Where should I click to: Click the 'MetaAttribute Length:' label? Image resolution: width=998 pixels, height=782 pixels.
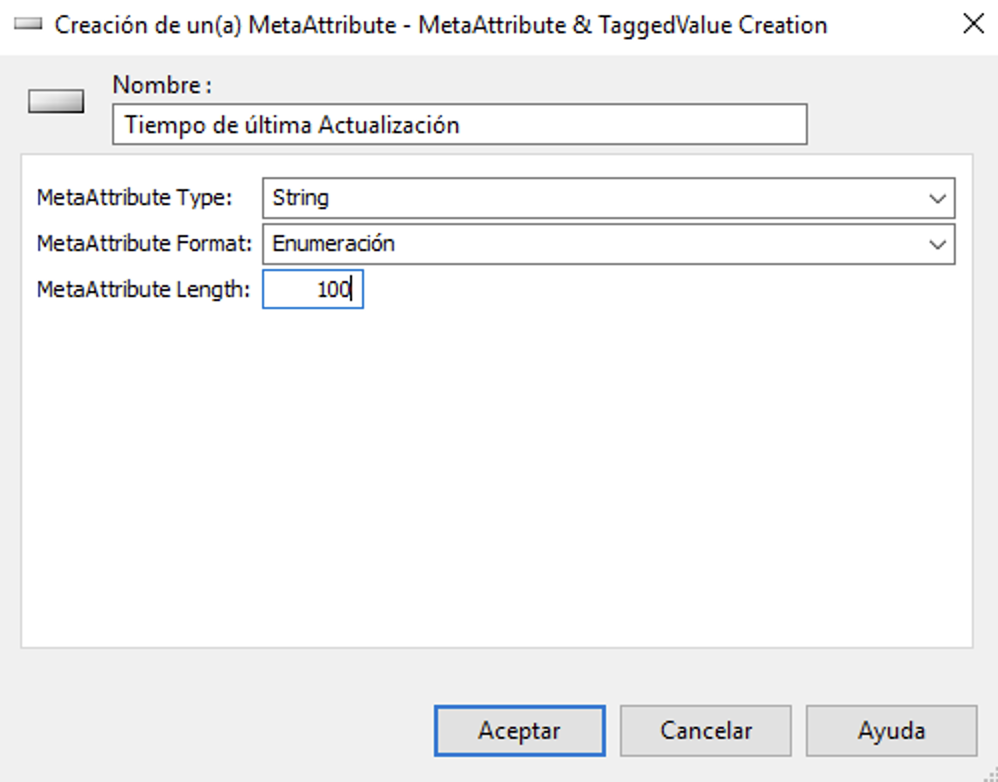tap(143, 290)
